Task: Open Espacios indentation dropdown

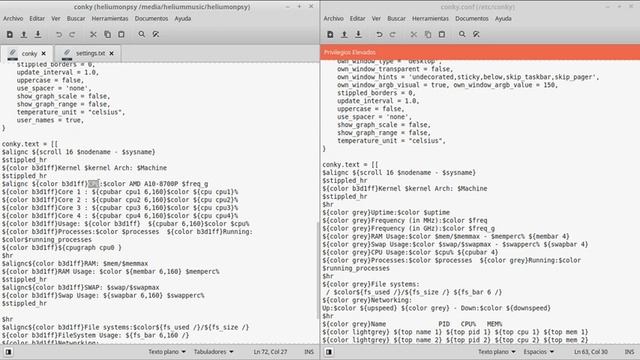Action: 539,352
